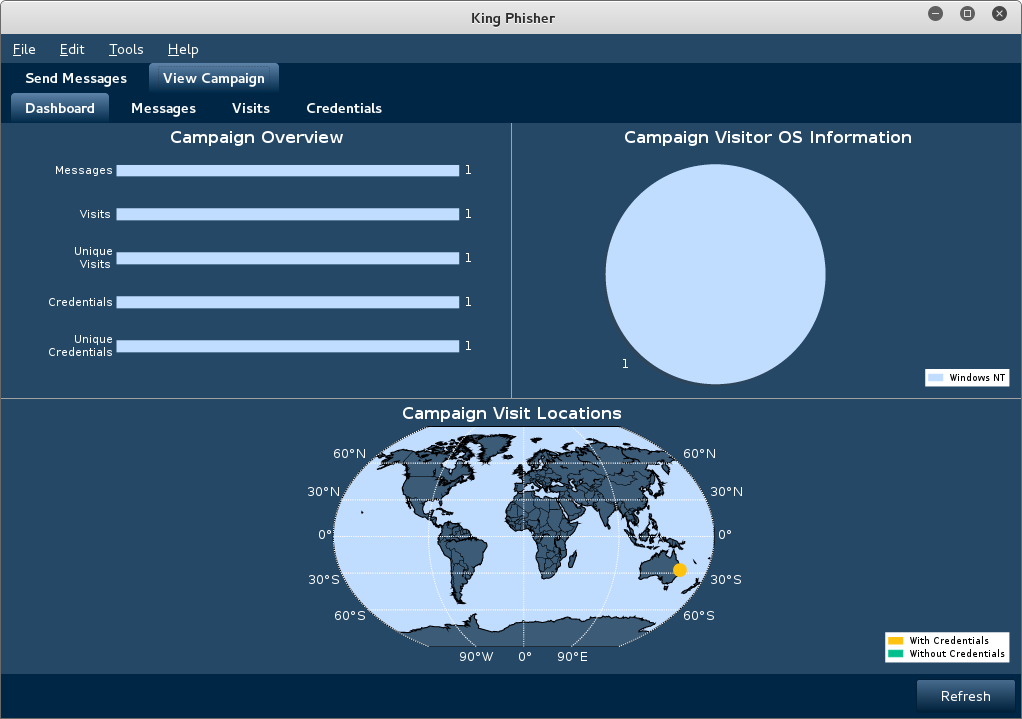This screenshot has height=719, width=1022.
Task: Click the Unique Credentials bar
Action: [287, 346]
